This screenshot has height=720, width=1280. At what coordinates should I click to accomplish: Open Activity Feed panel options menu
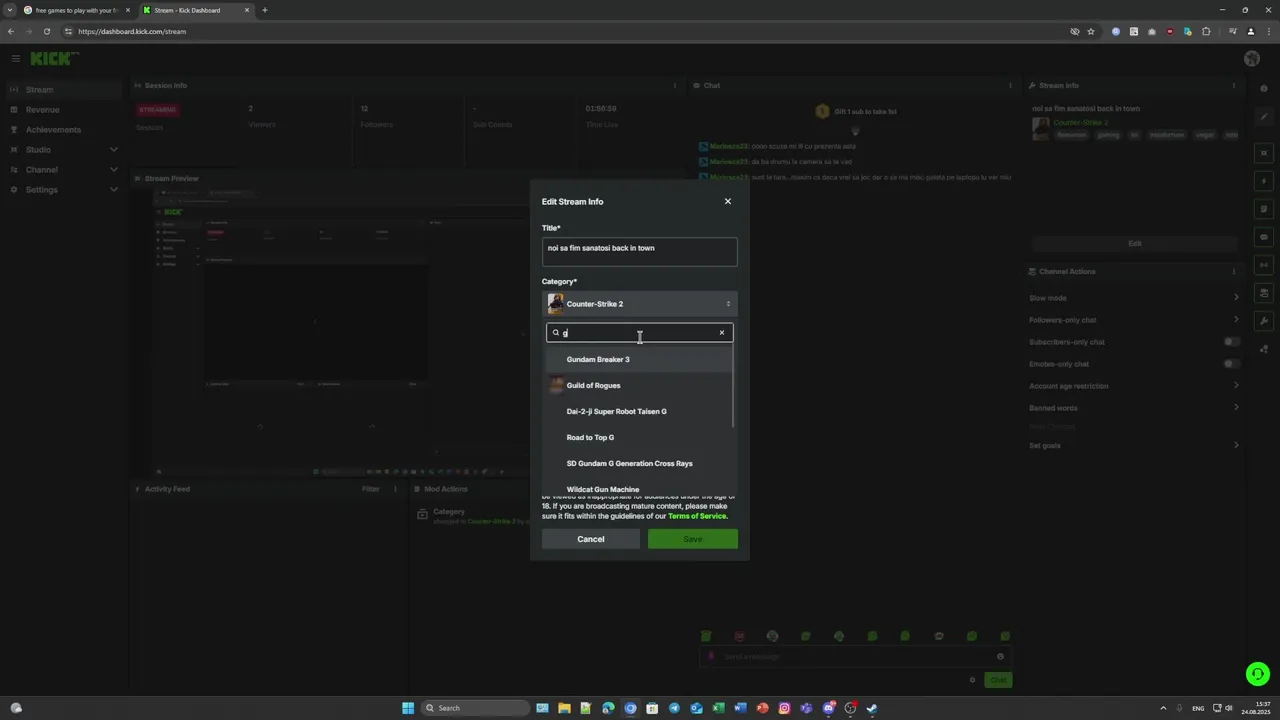click(397, 489)
